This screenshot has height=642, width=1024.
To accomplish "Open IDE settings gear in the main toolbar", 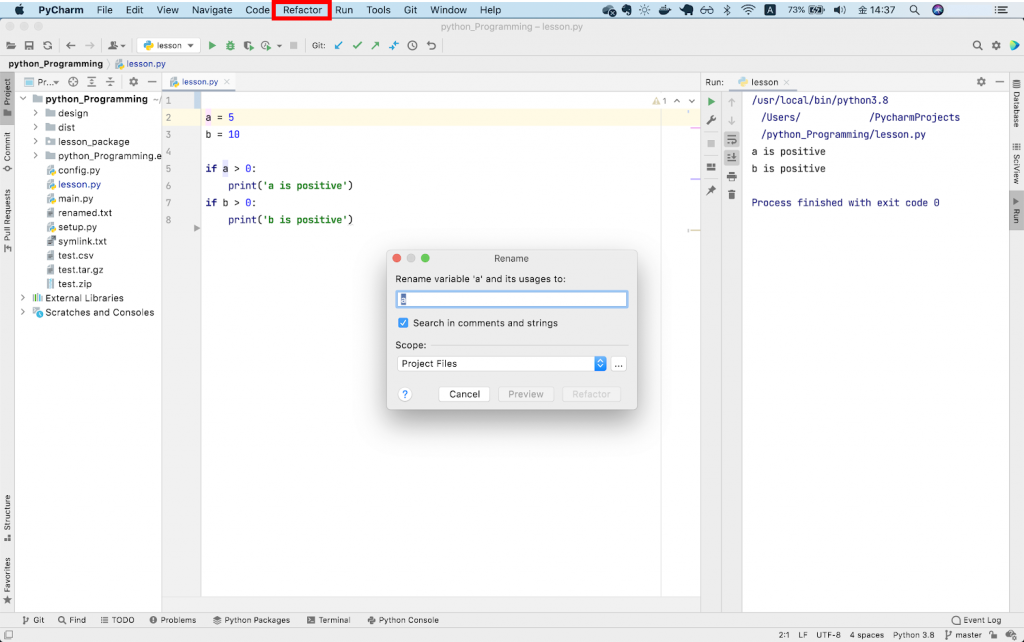I will click(x=996, y=46).
